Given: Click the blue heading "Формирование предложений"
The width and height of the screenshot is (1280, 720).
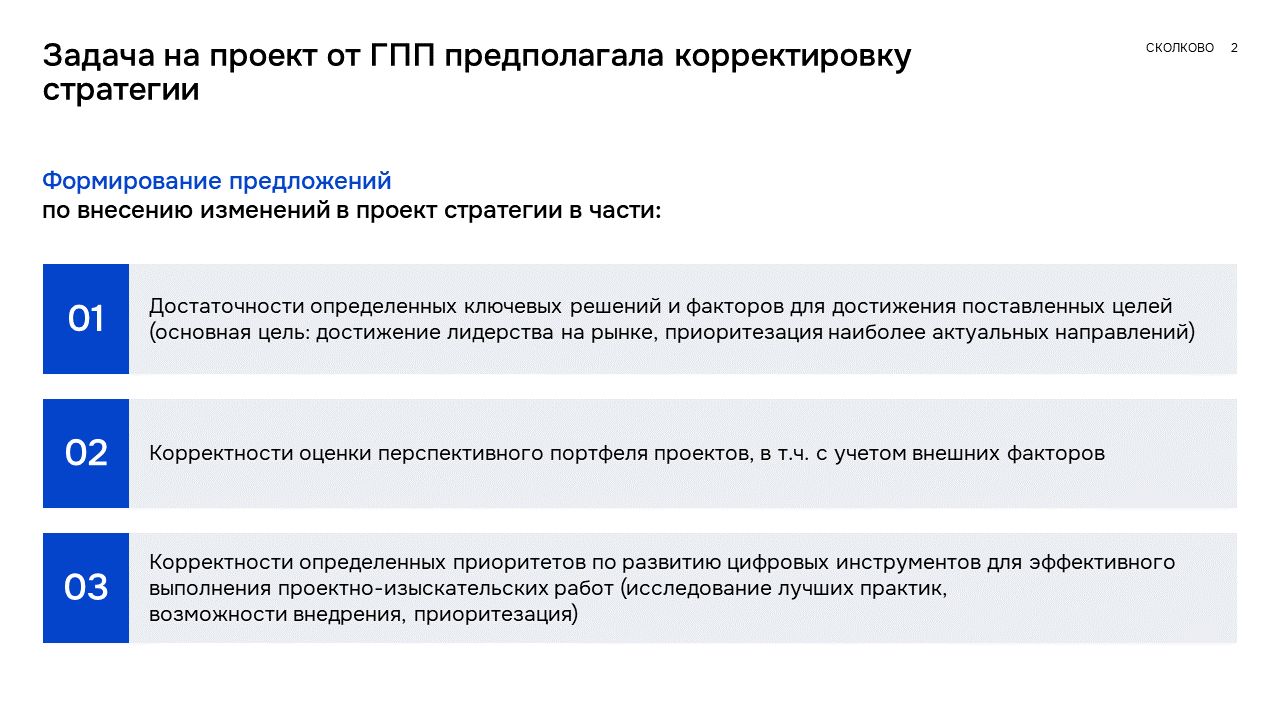Looking at the screenshot, I should coord(217,181).
